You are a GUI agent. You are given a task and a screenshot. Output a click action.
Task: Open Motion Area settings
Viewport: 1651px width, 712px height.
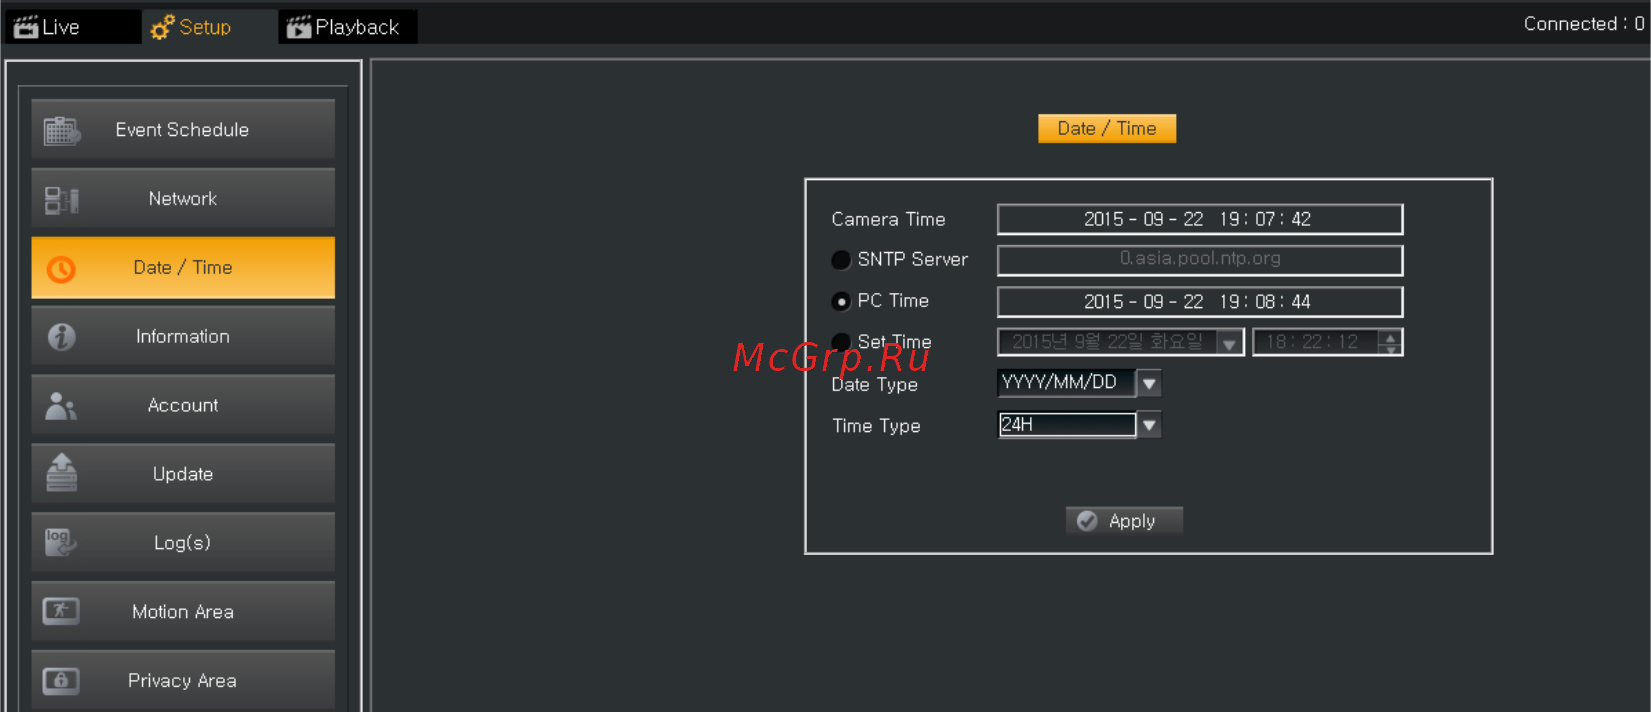pos(183,612)
